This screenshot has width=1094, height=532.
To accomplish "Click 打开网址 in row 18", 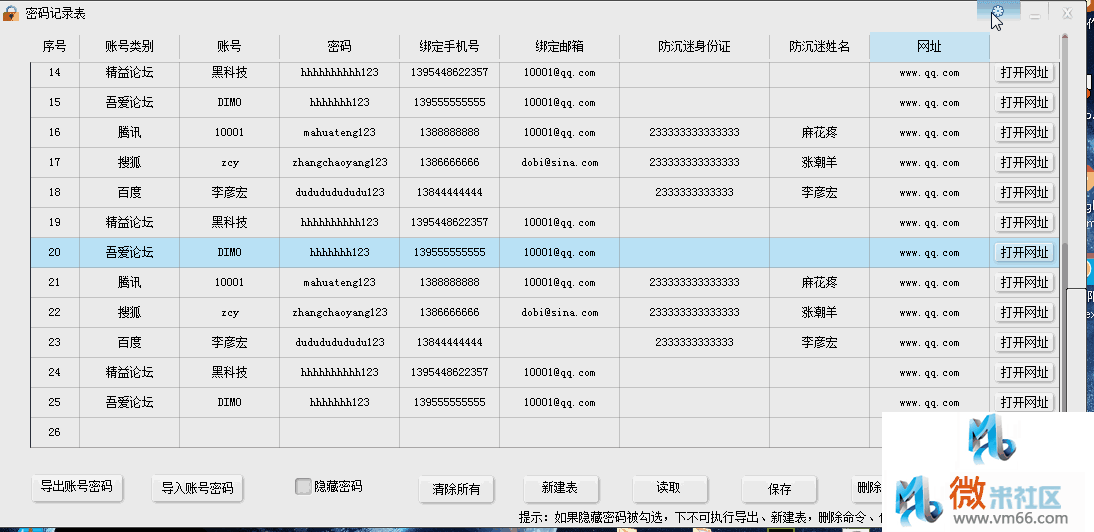I will coord(1024,192).
